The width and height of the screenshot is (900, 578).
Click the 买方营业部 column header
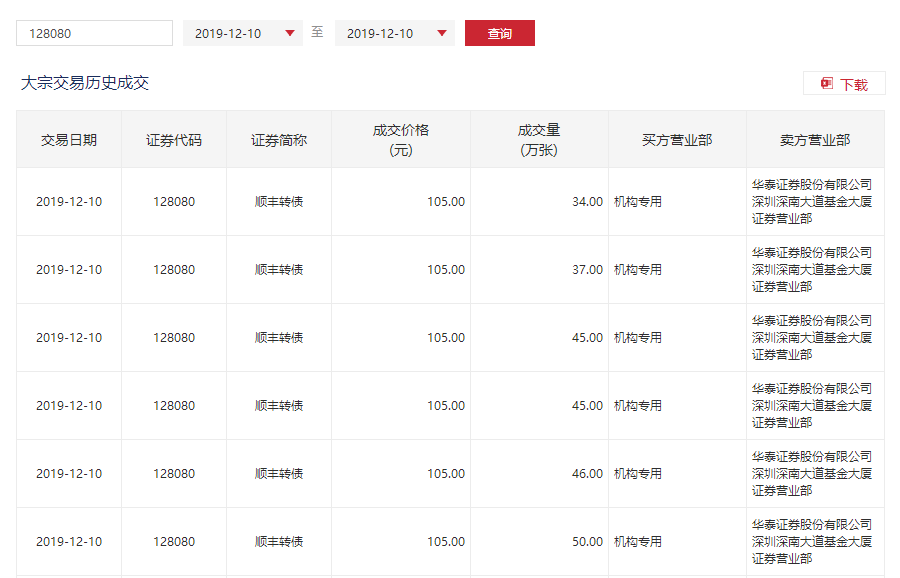click(x=677, y=140)
